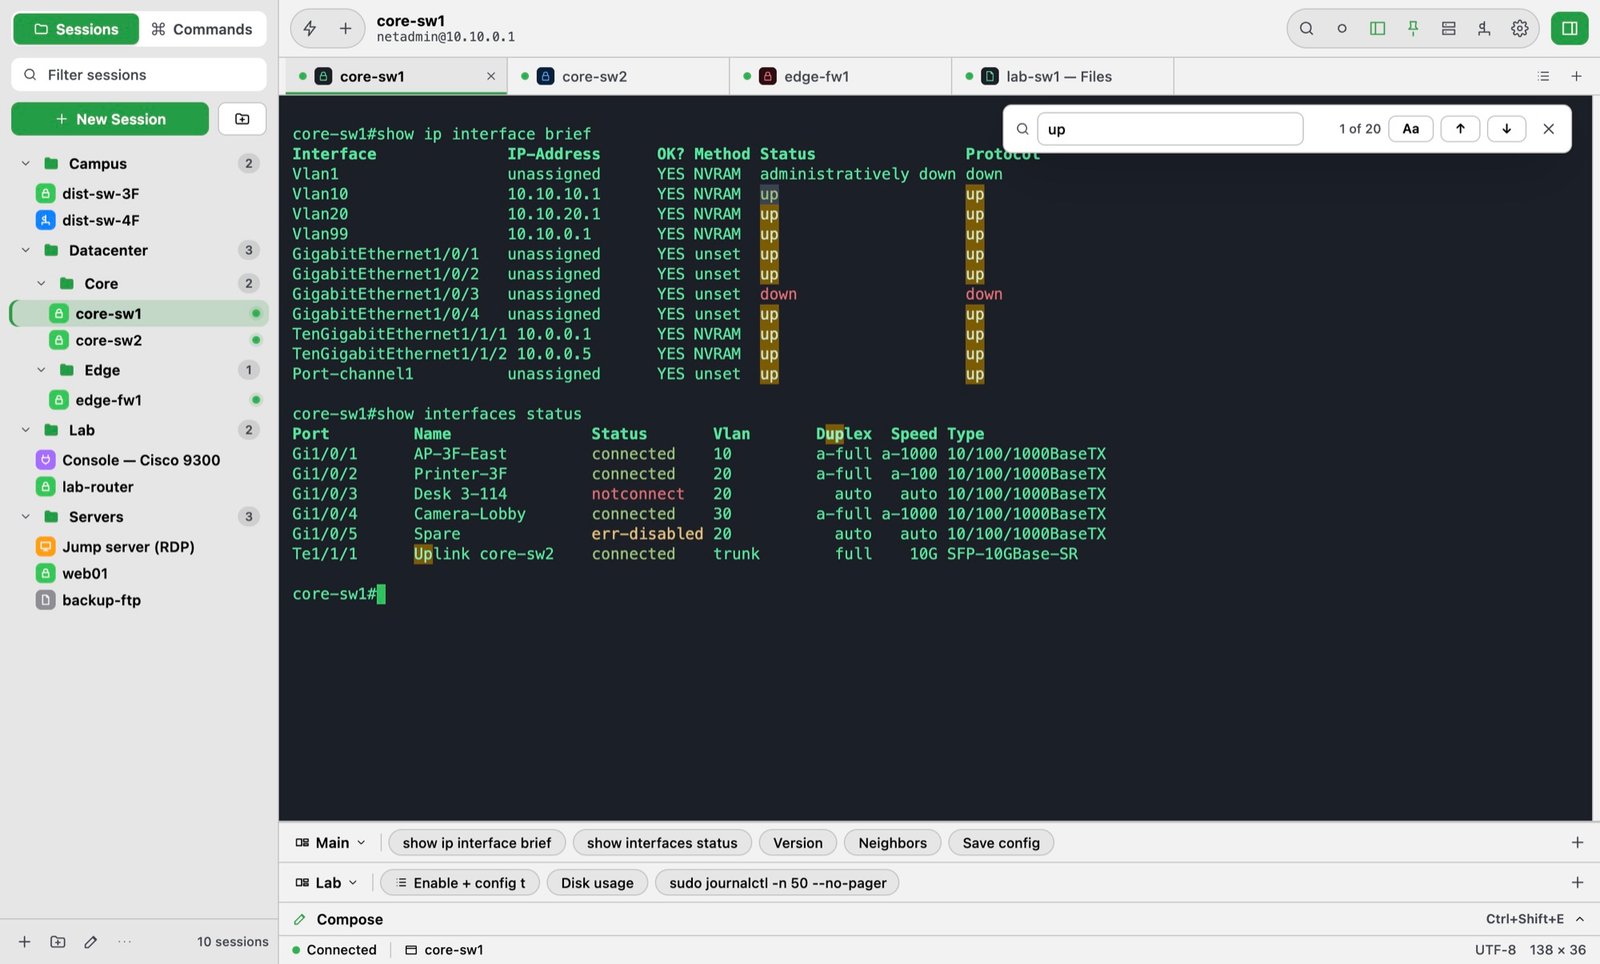Open the Main snippet group dropdown
1600x964 pixels.
[x=331, y=843]
